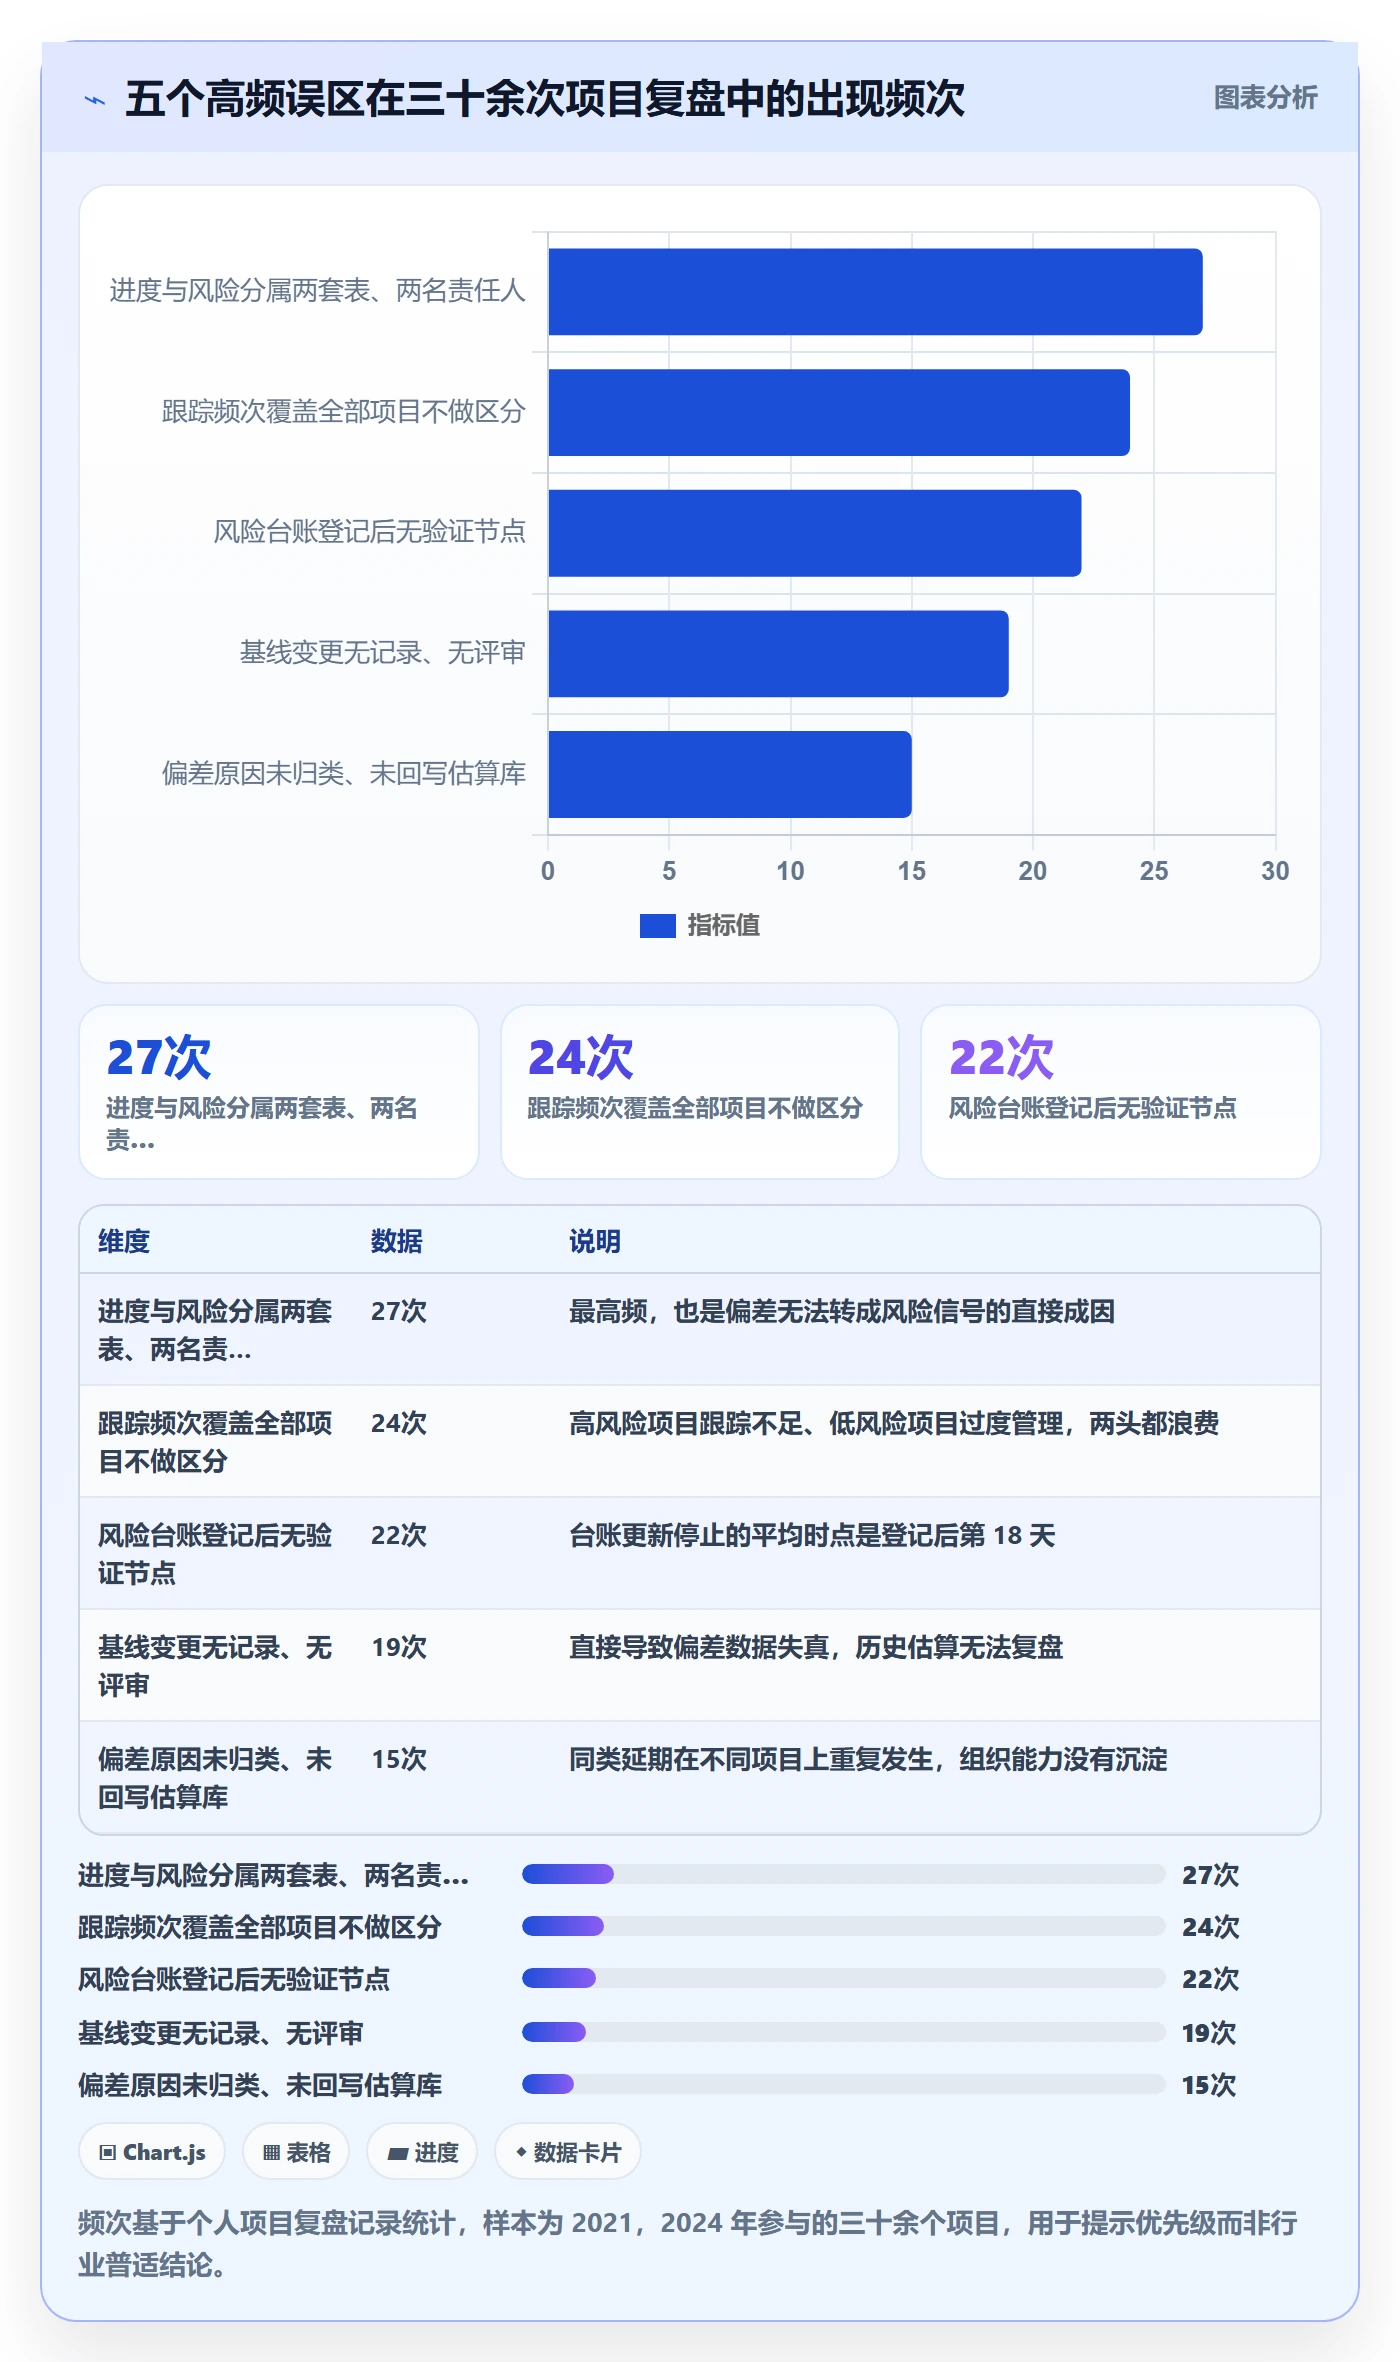
Task: Click the 数据 column header
Action: pyautogui.click(x=397, y=1241)
